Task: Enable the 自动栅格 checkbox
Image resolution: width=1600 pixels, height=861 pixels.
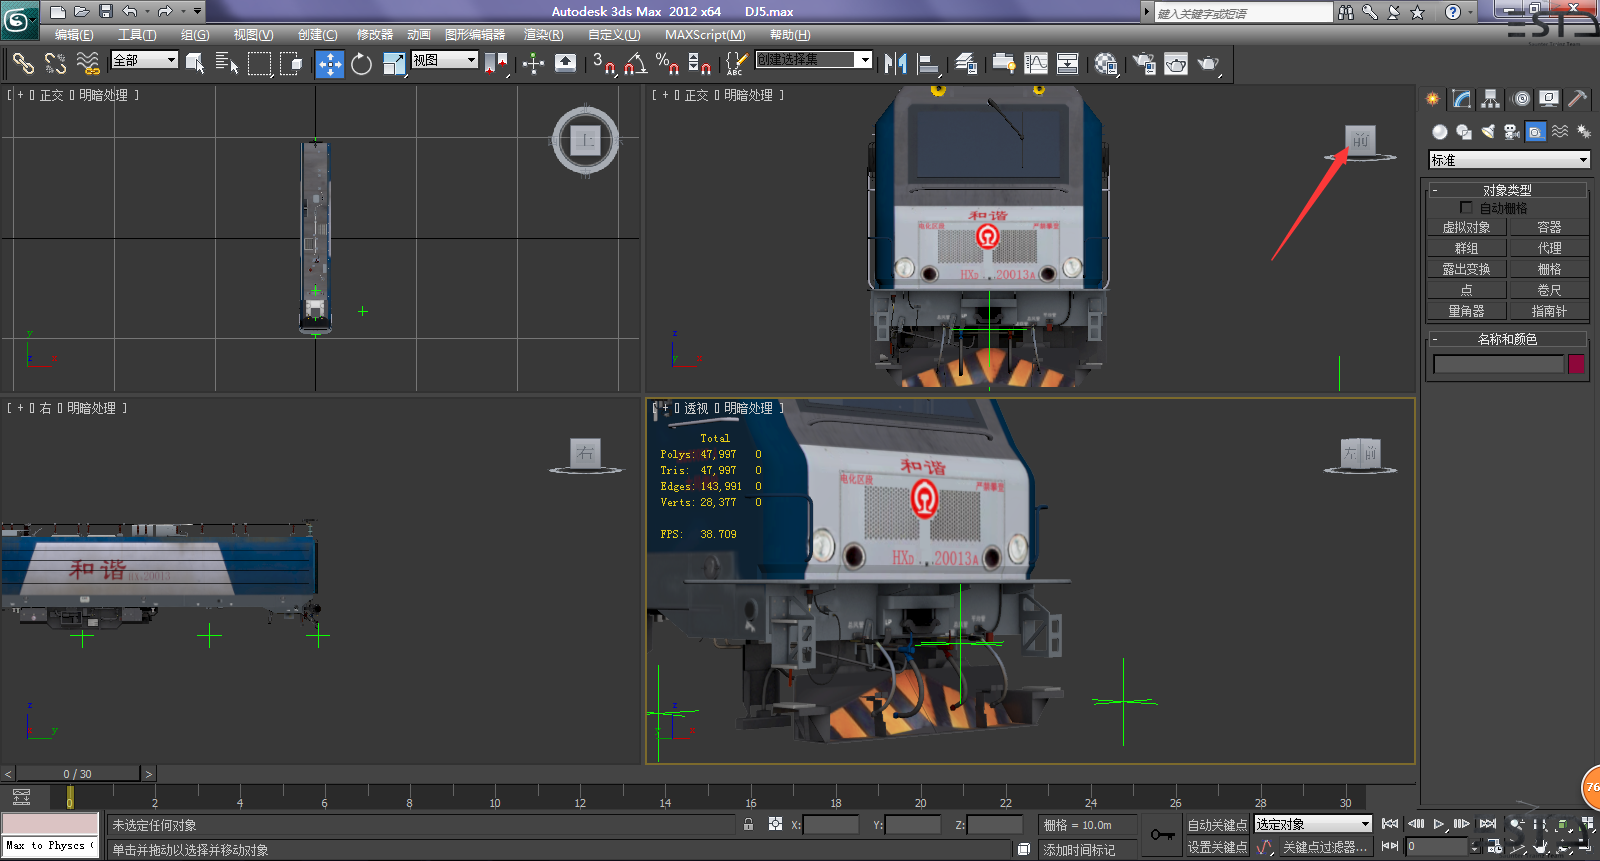Action: [1466, 208]
